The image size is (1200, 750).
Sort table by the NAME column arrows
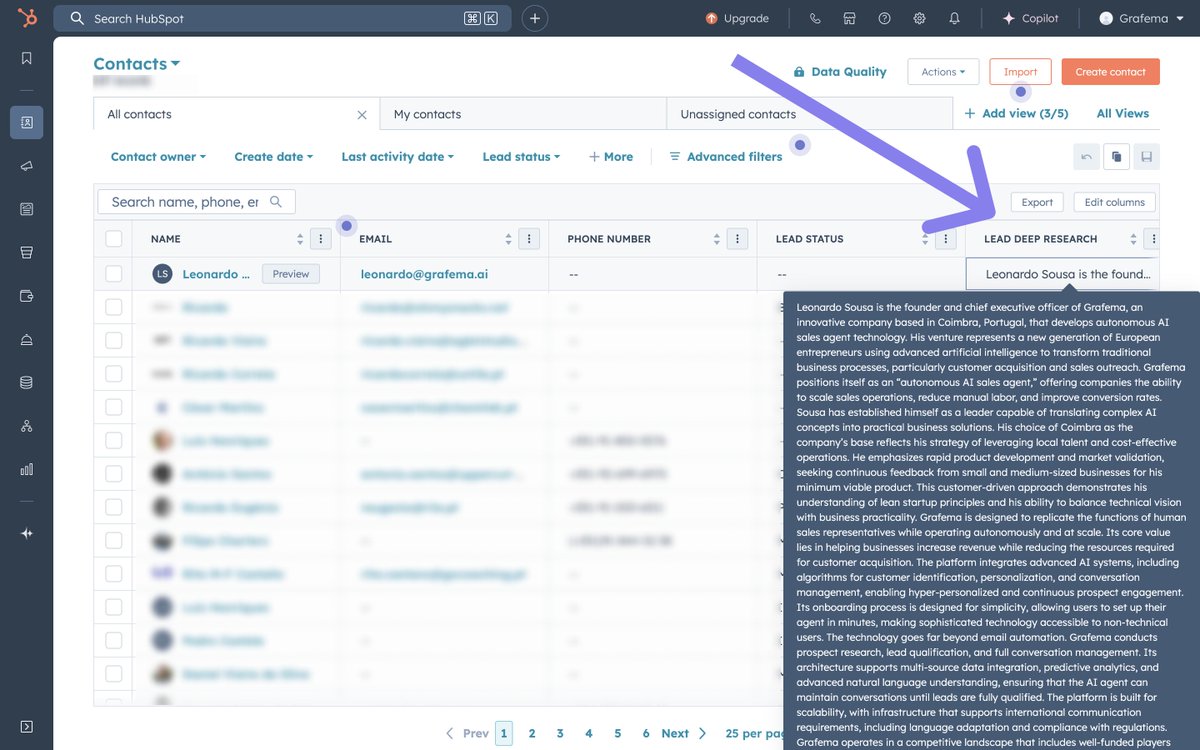(300, 239)
